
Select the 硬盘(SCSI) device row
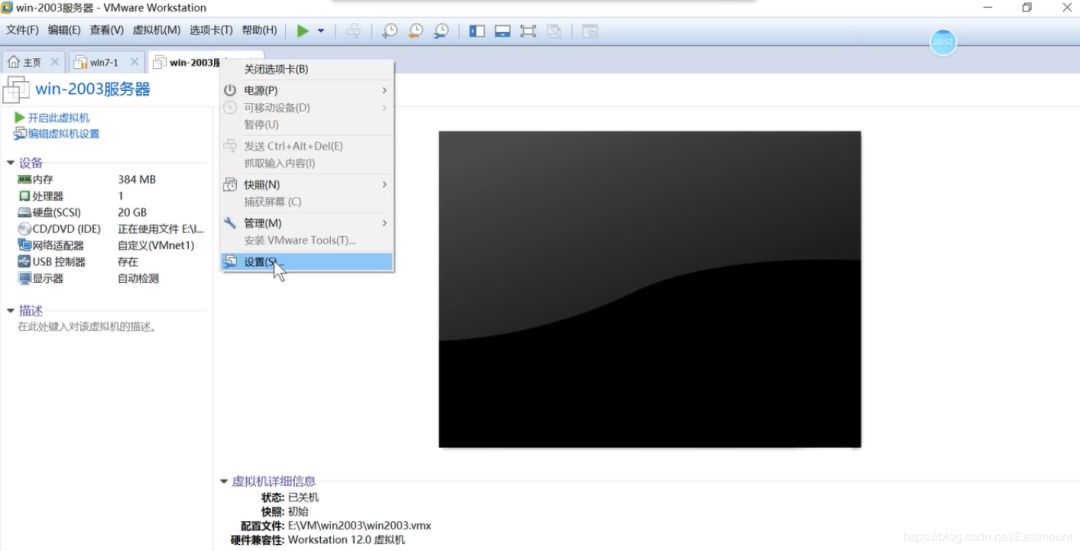click(x=110, y=212)
